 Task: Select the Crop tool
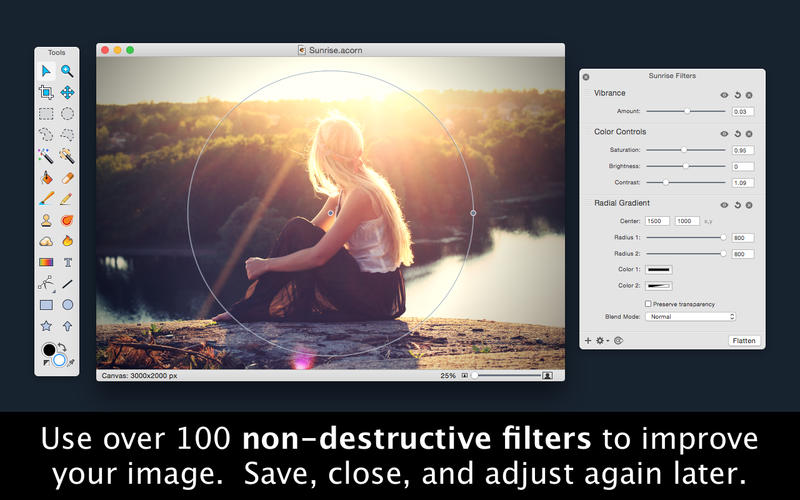[46, 92]
